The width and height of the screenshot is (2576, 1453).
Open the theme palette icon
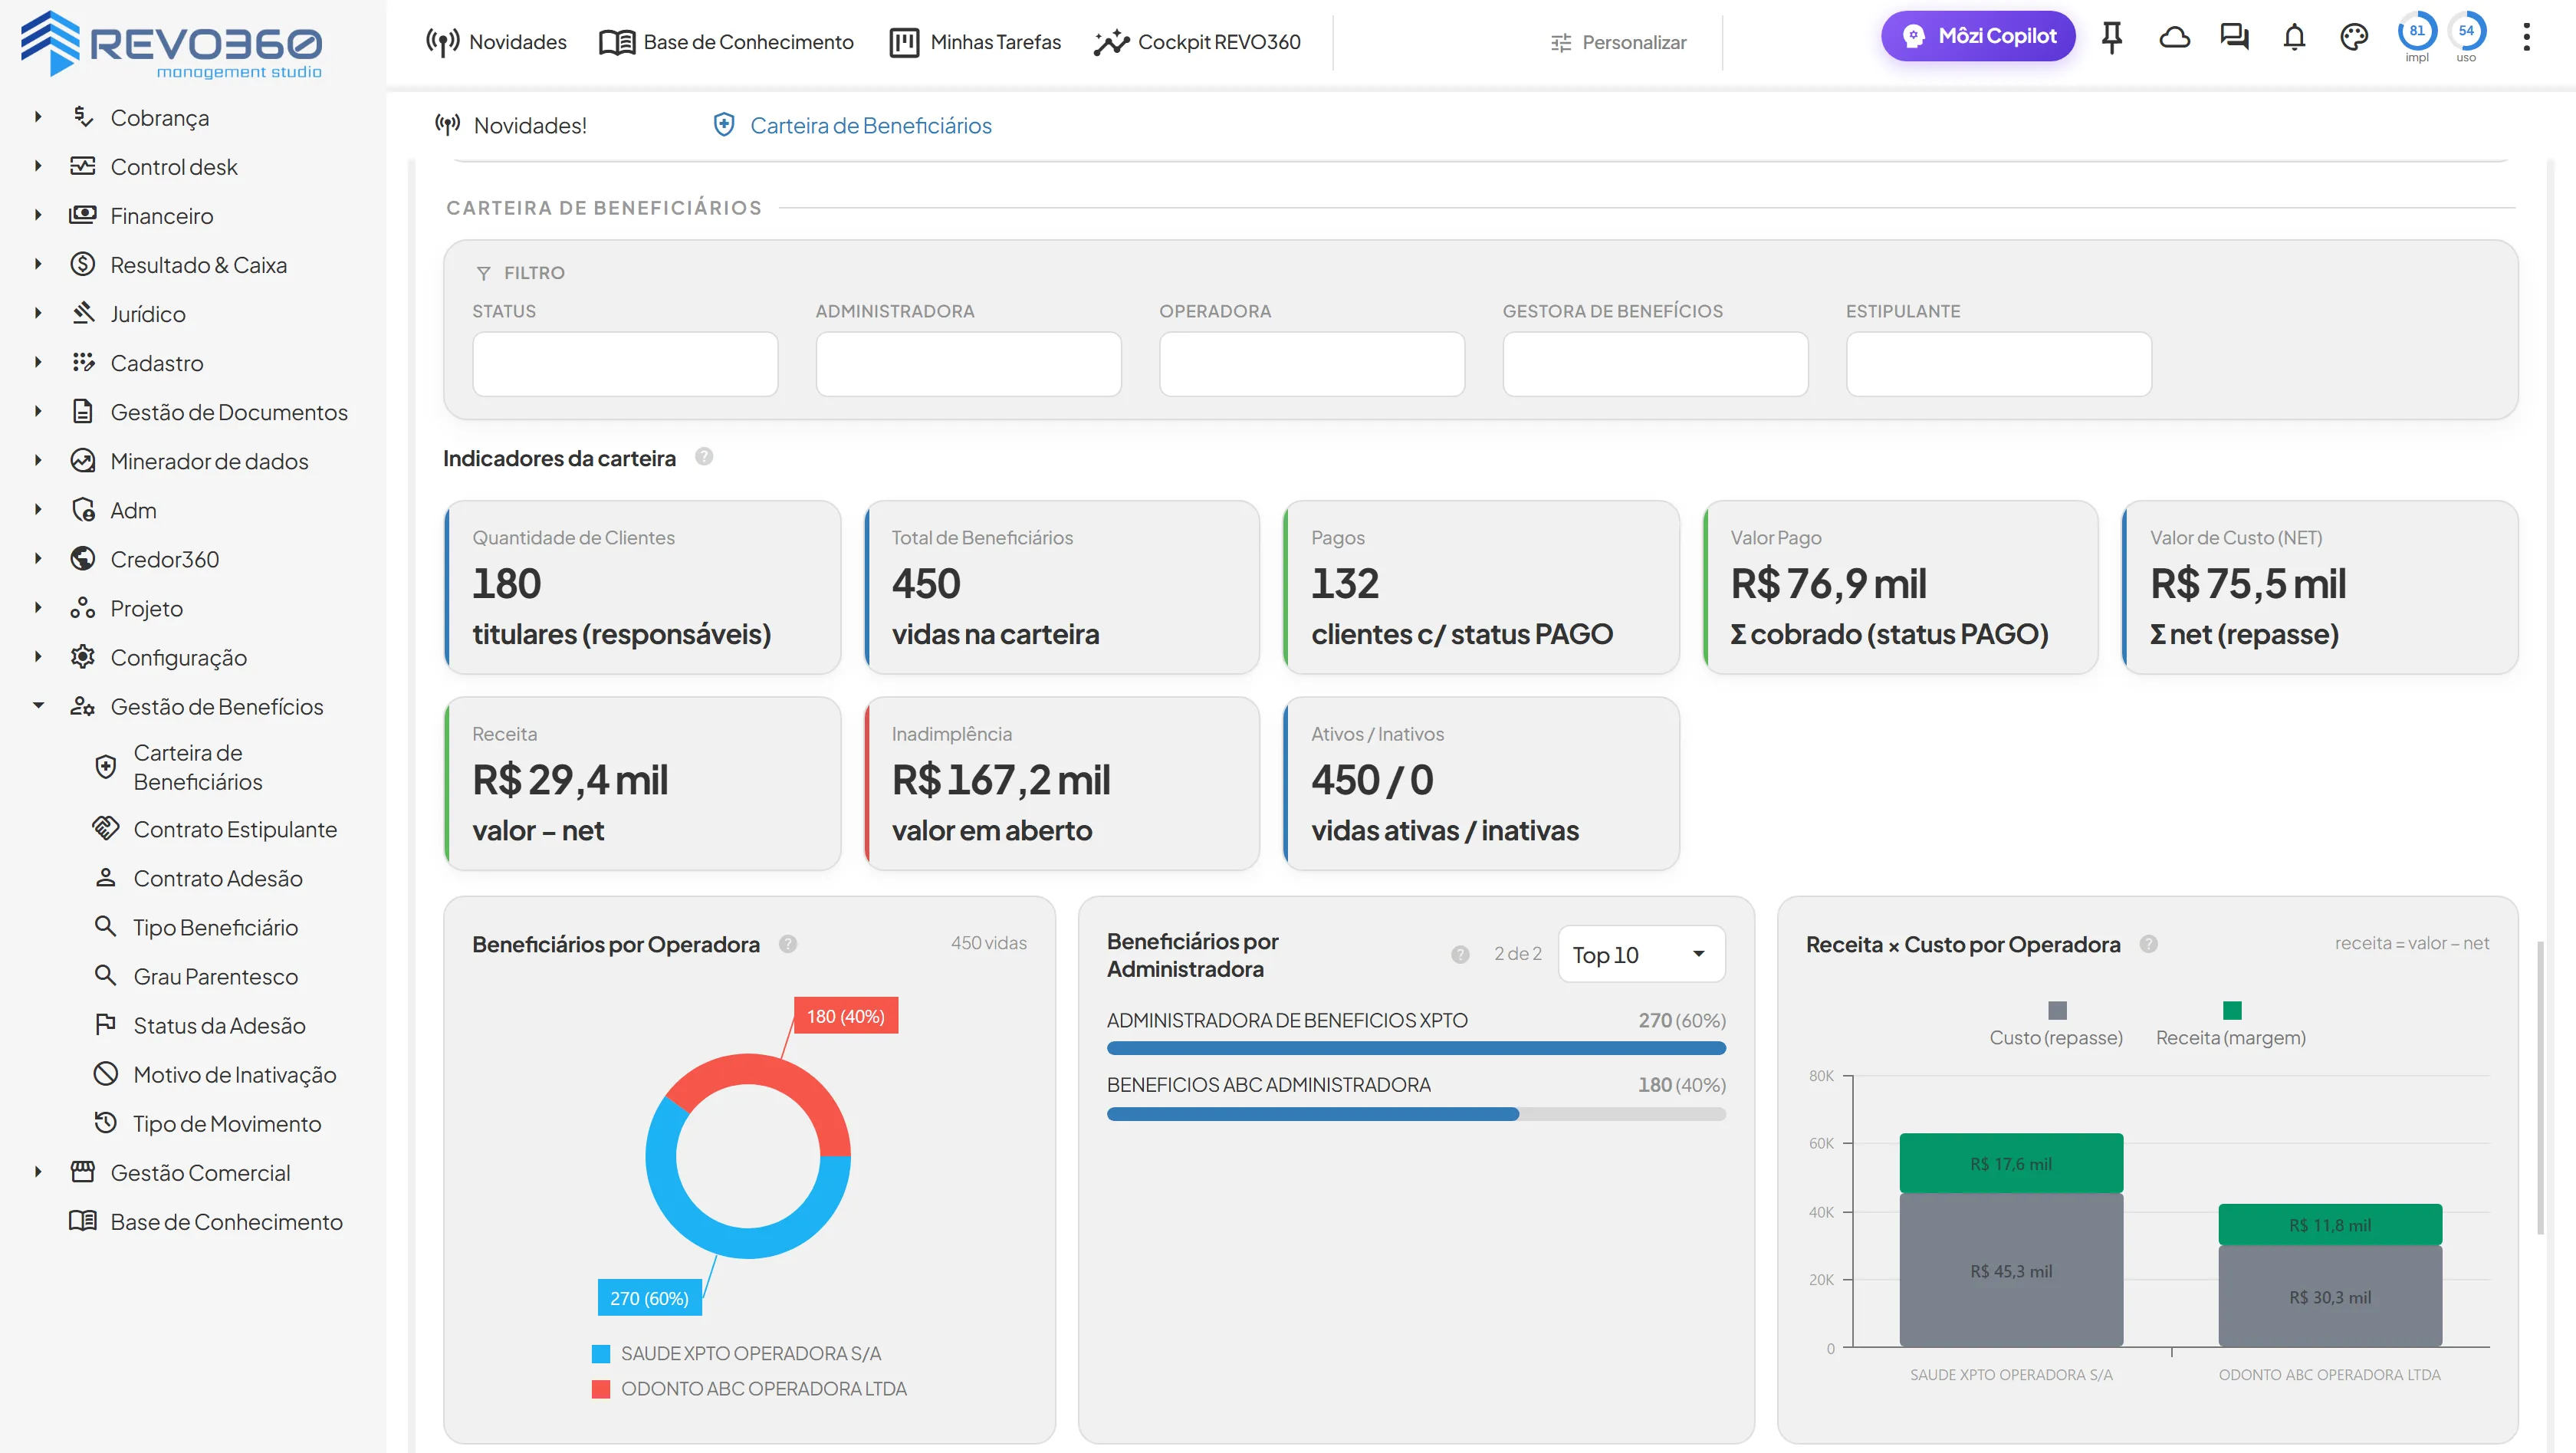point(2354,38)
